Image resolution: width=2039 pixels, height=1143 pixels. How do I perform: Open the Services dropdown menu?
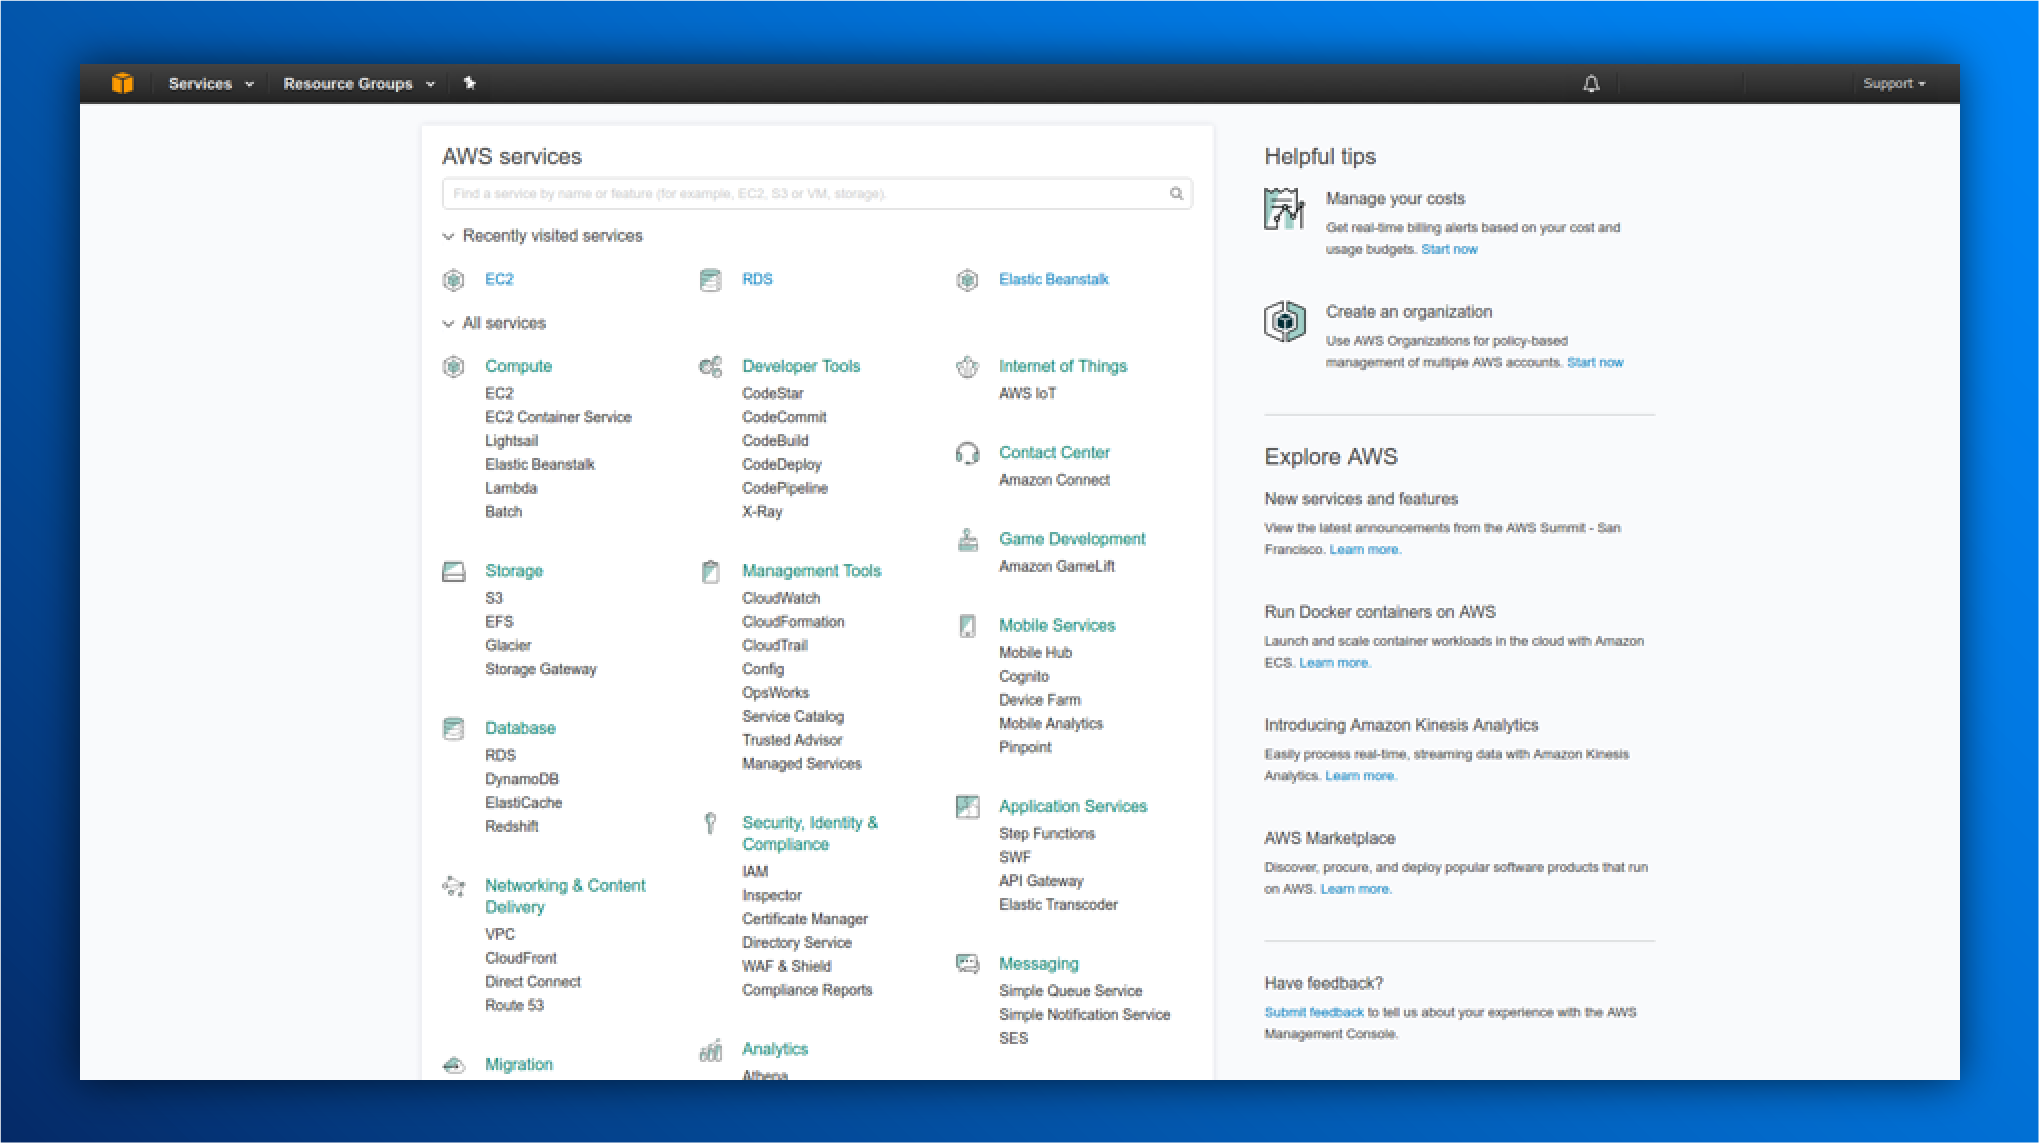[x=211, y=84]
